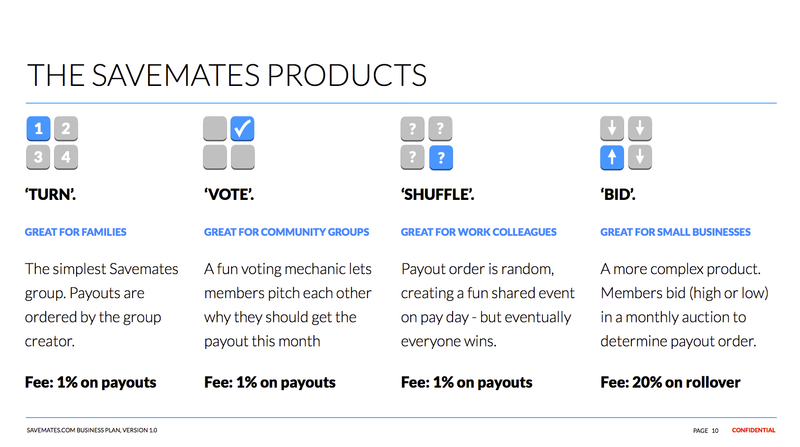The width and height of the screenshot is (800, 447).
Task: Click the red Confidential footer label
Action: 754,430
